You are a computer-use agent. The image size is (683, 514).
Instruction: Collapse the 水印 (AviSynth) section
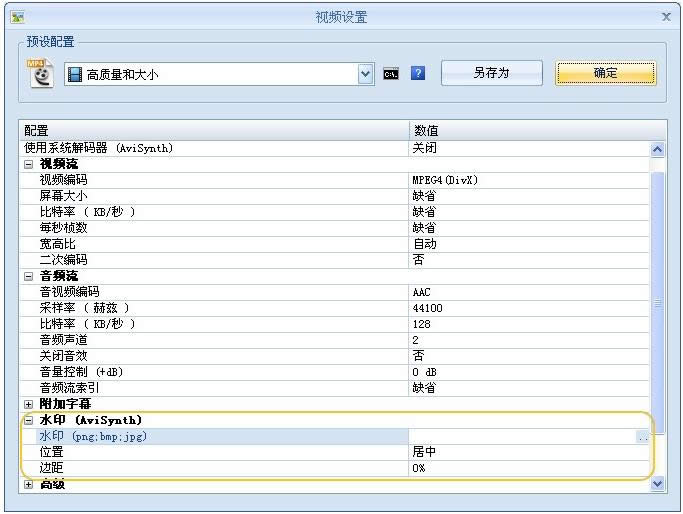pos(28,420)
